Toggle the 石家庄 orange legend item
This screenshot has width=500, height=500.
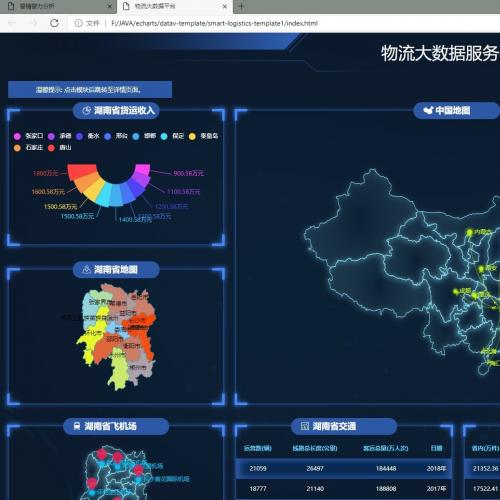coord(28,147)
